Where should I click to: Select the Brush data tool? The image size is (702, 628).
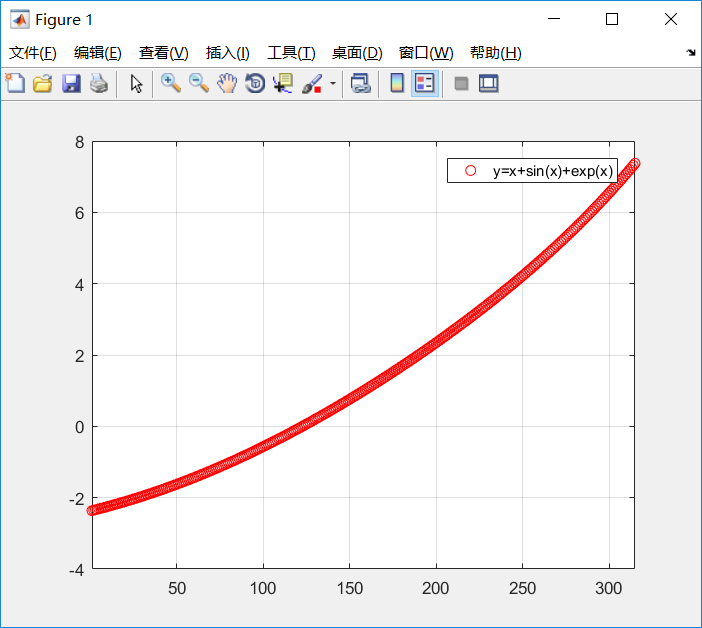[312, 83]
